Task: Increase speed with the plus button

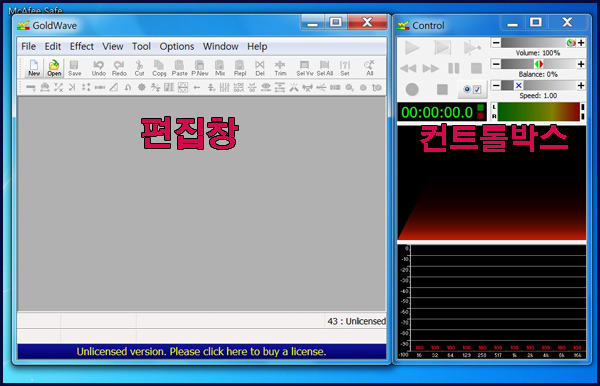Action: (x=581, y=85)
